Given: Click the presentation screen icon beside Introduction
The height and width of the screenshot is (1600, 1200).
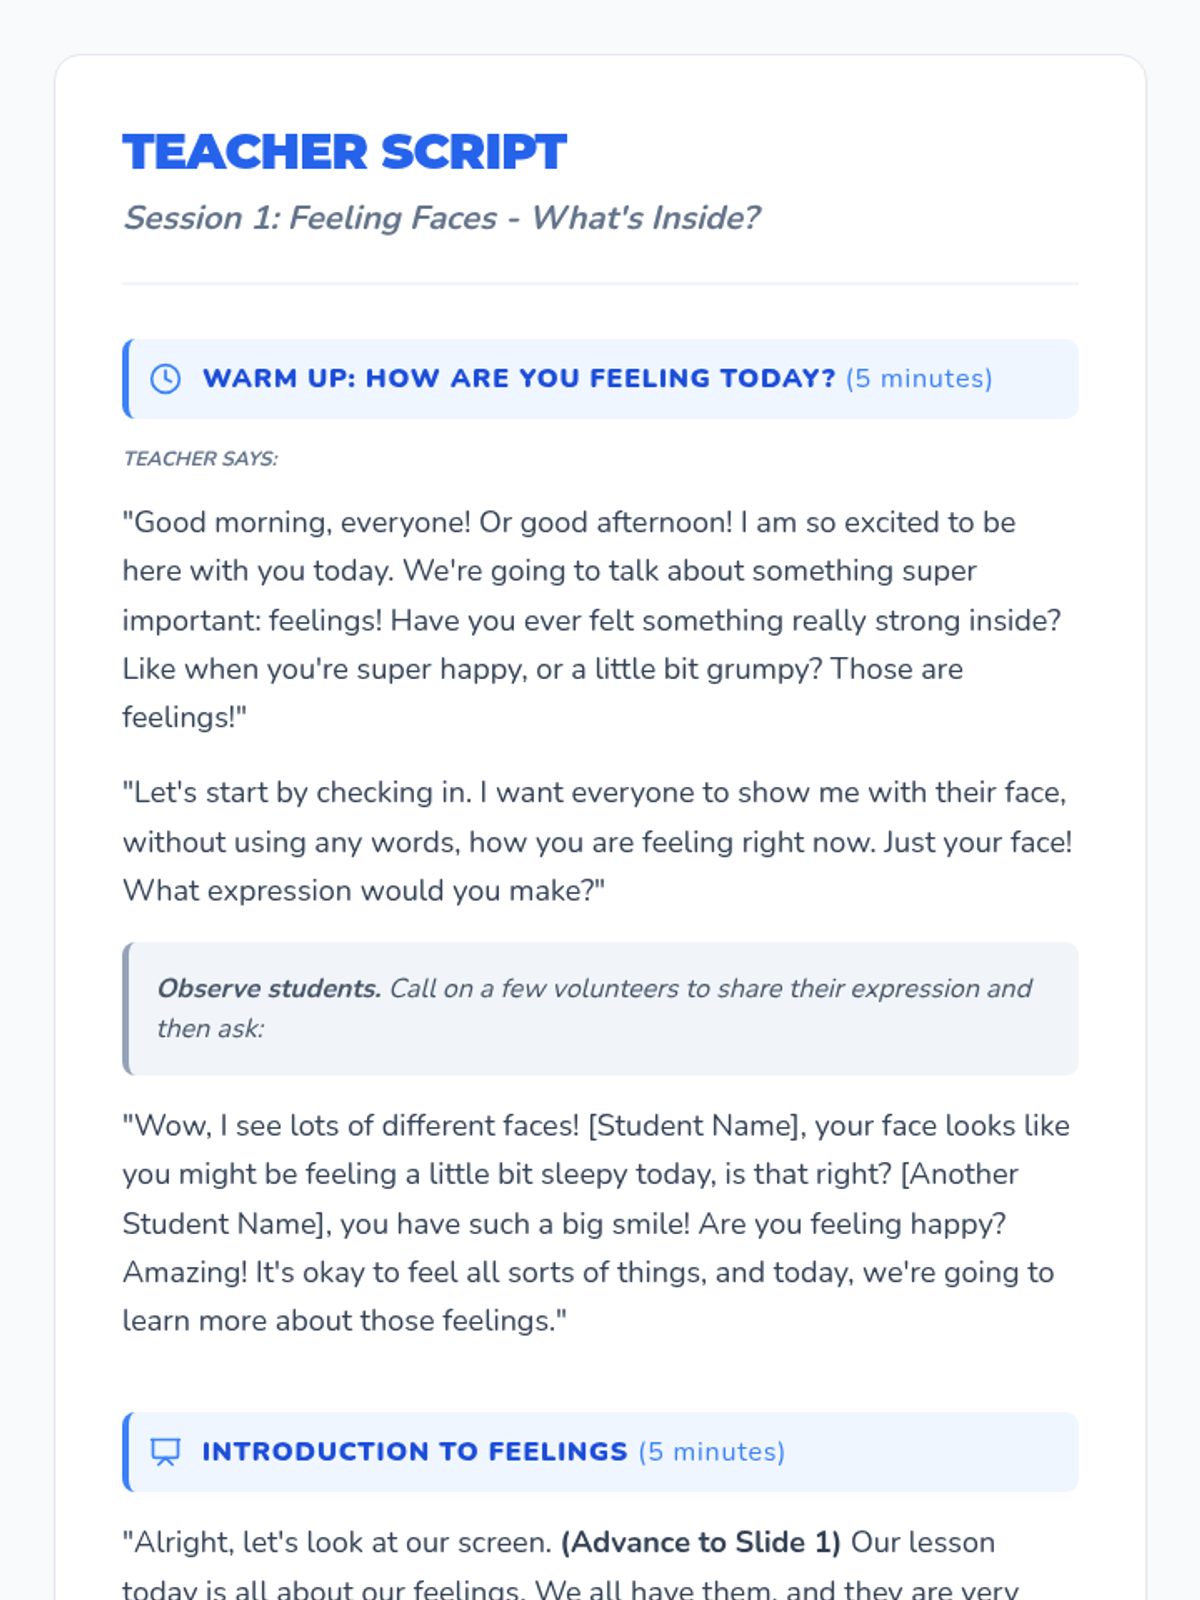Looking at the screenshot, I should (x=166, y=1452).
